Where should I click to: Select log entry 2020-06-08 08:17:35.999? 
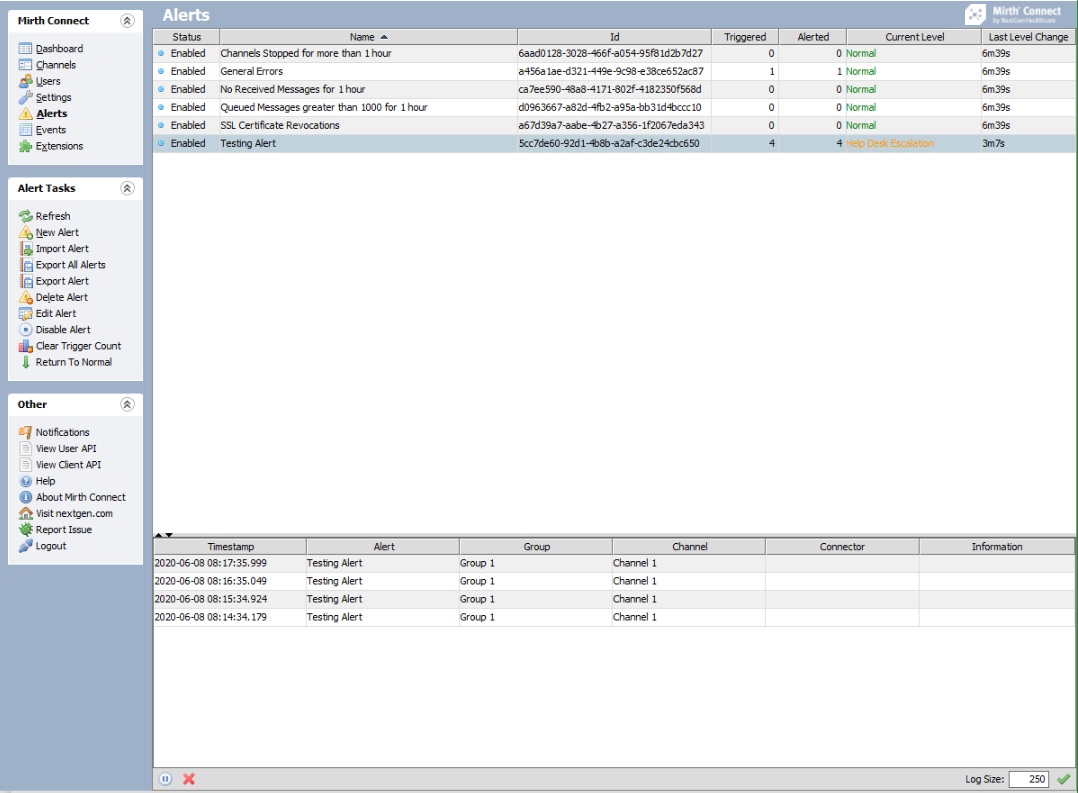tap(614, 563)
